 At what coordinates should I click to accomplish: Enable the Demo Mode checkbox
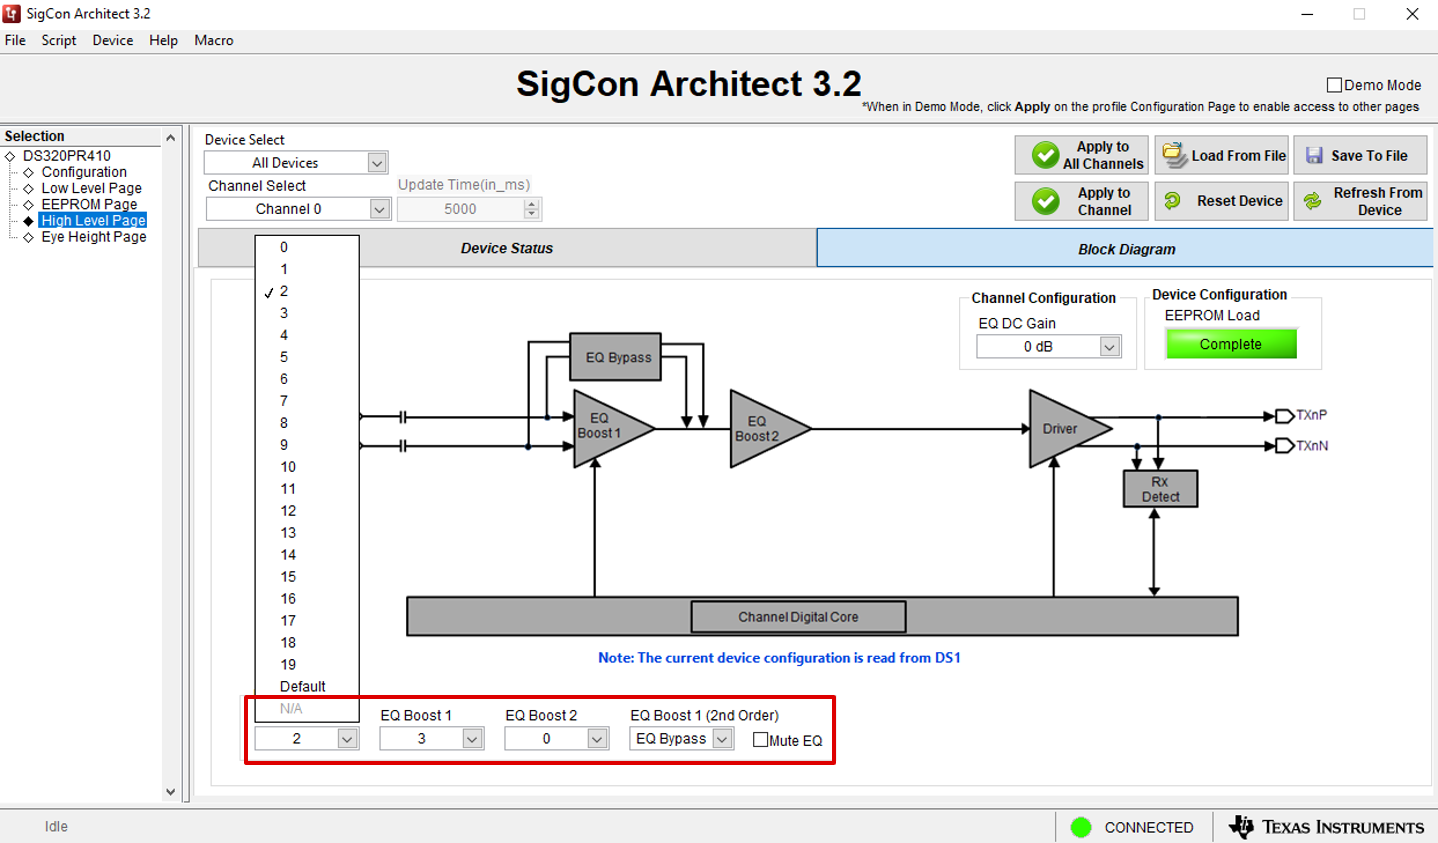(x=1334, y=85)
